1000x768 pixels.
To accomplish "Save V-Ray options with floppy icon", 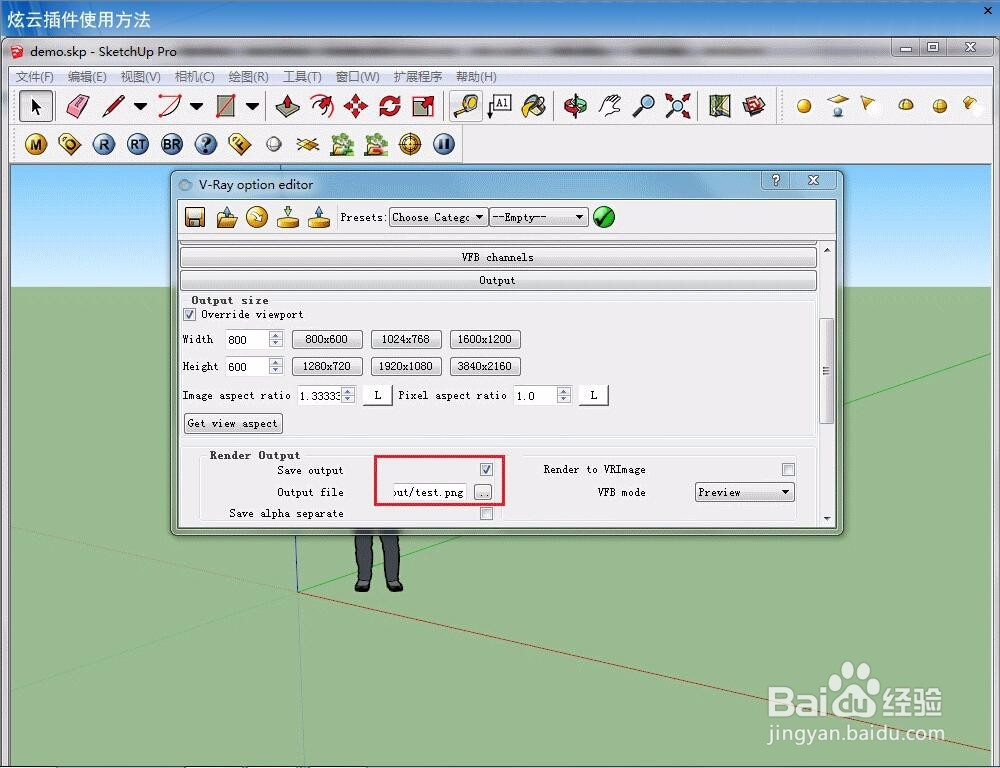I will click(195, 218).
